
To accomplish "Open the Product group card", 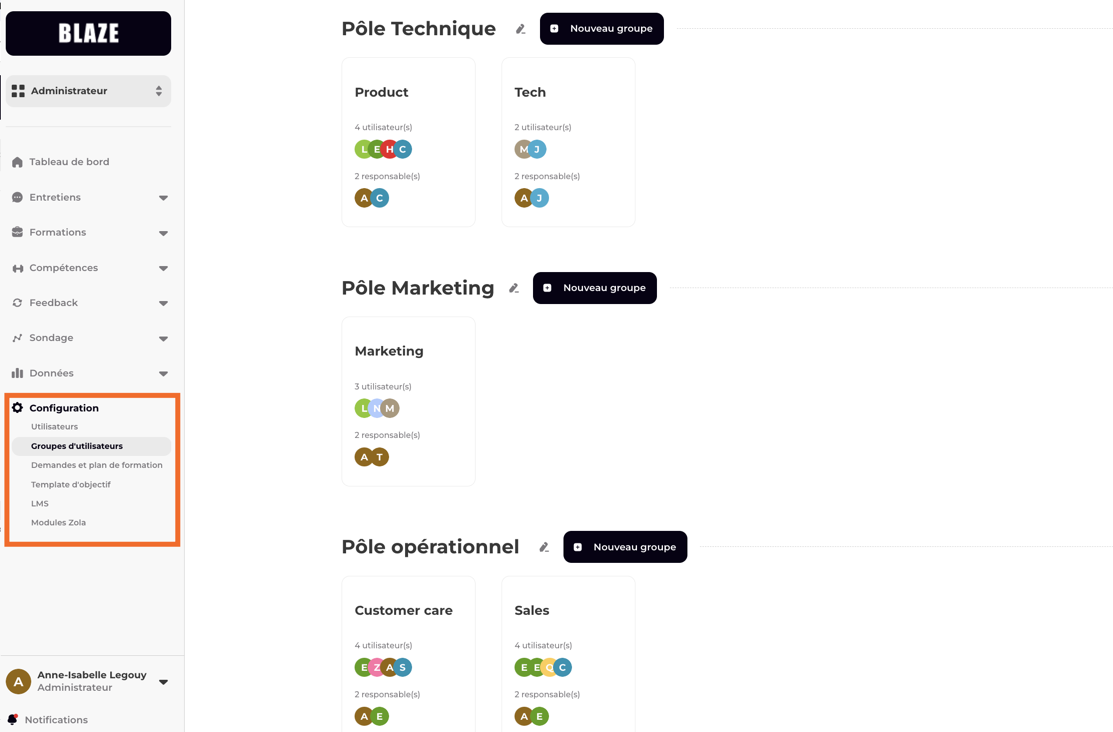I will (408, 141).
